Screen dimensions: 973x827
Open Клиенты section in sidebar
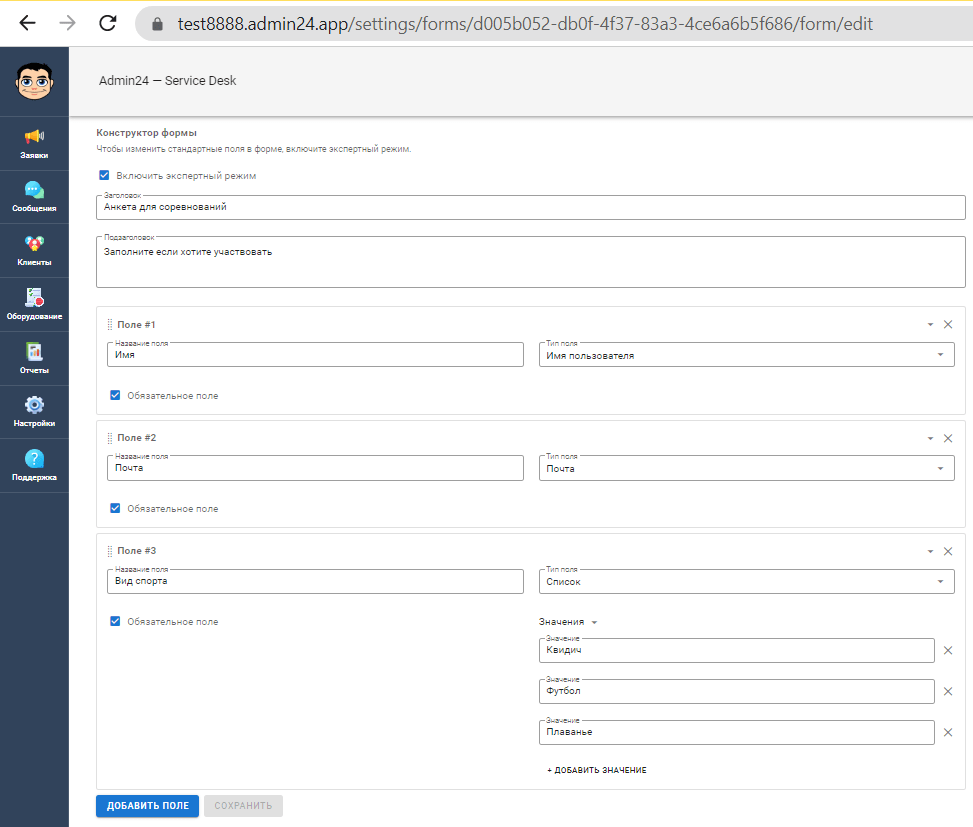34,251
